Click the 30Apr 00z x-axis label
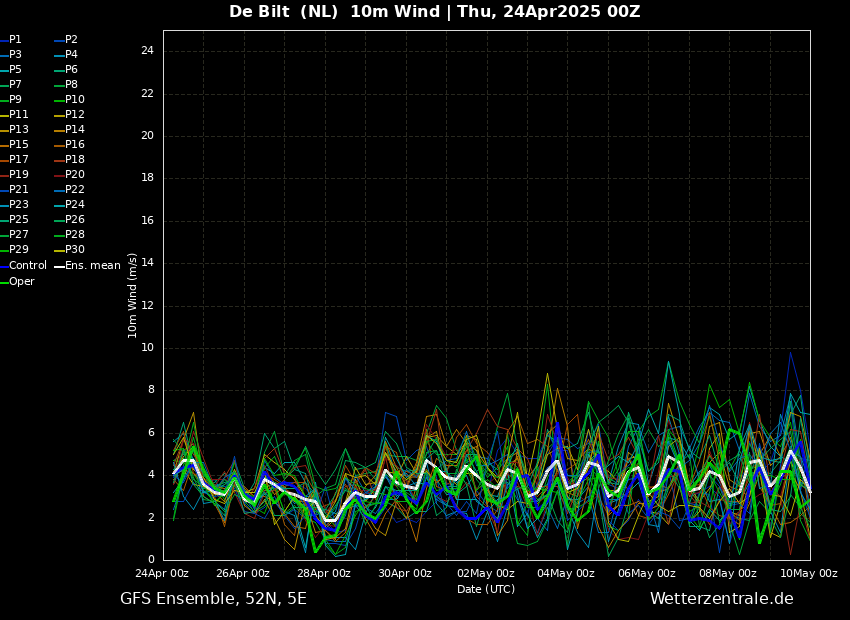 [x=405, y=574]
